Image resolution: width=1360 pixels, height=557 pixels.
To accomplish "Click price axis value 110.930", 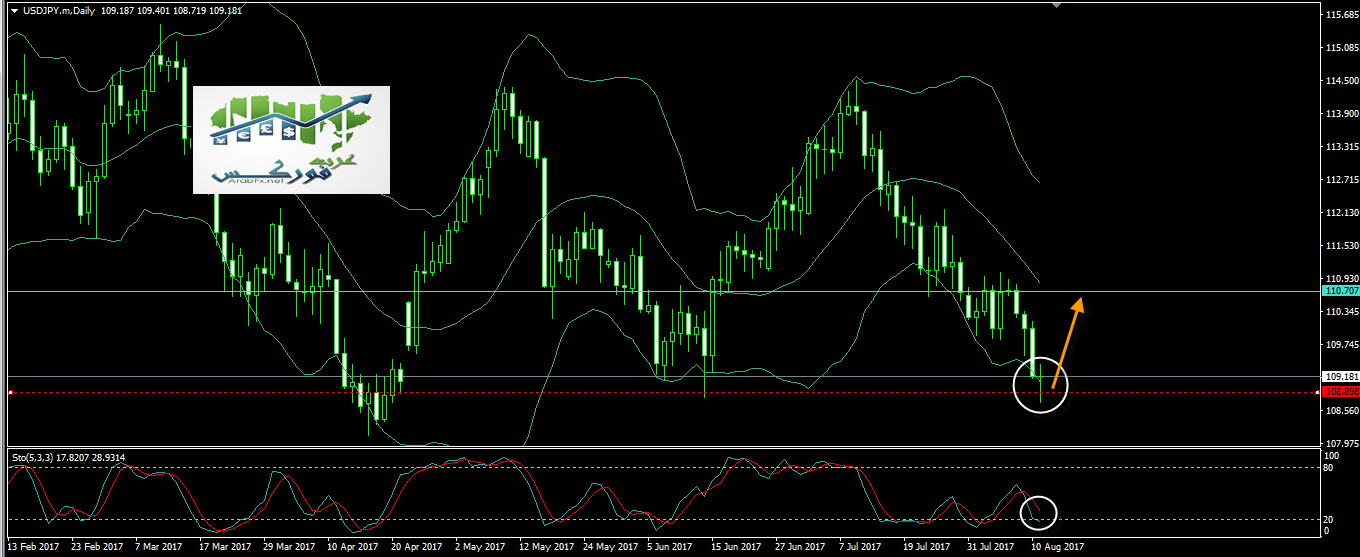I will 1341,279.
